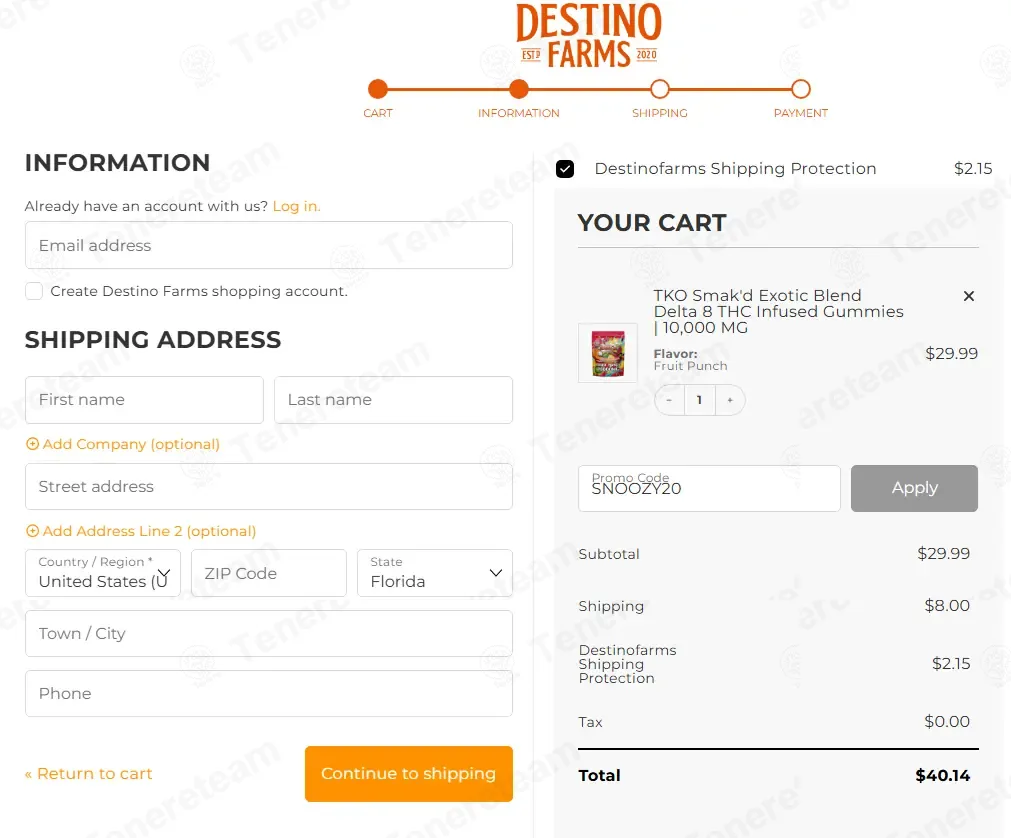Open the State dropdown showing Florida
This screenshot has width=1011, height=838.
(x=435, y=573)
